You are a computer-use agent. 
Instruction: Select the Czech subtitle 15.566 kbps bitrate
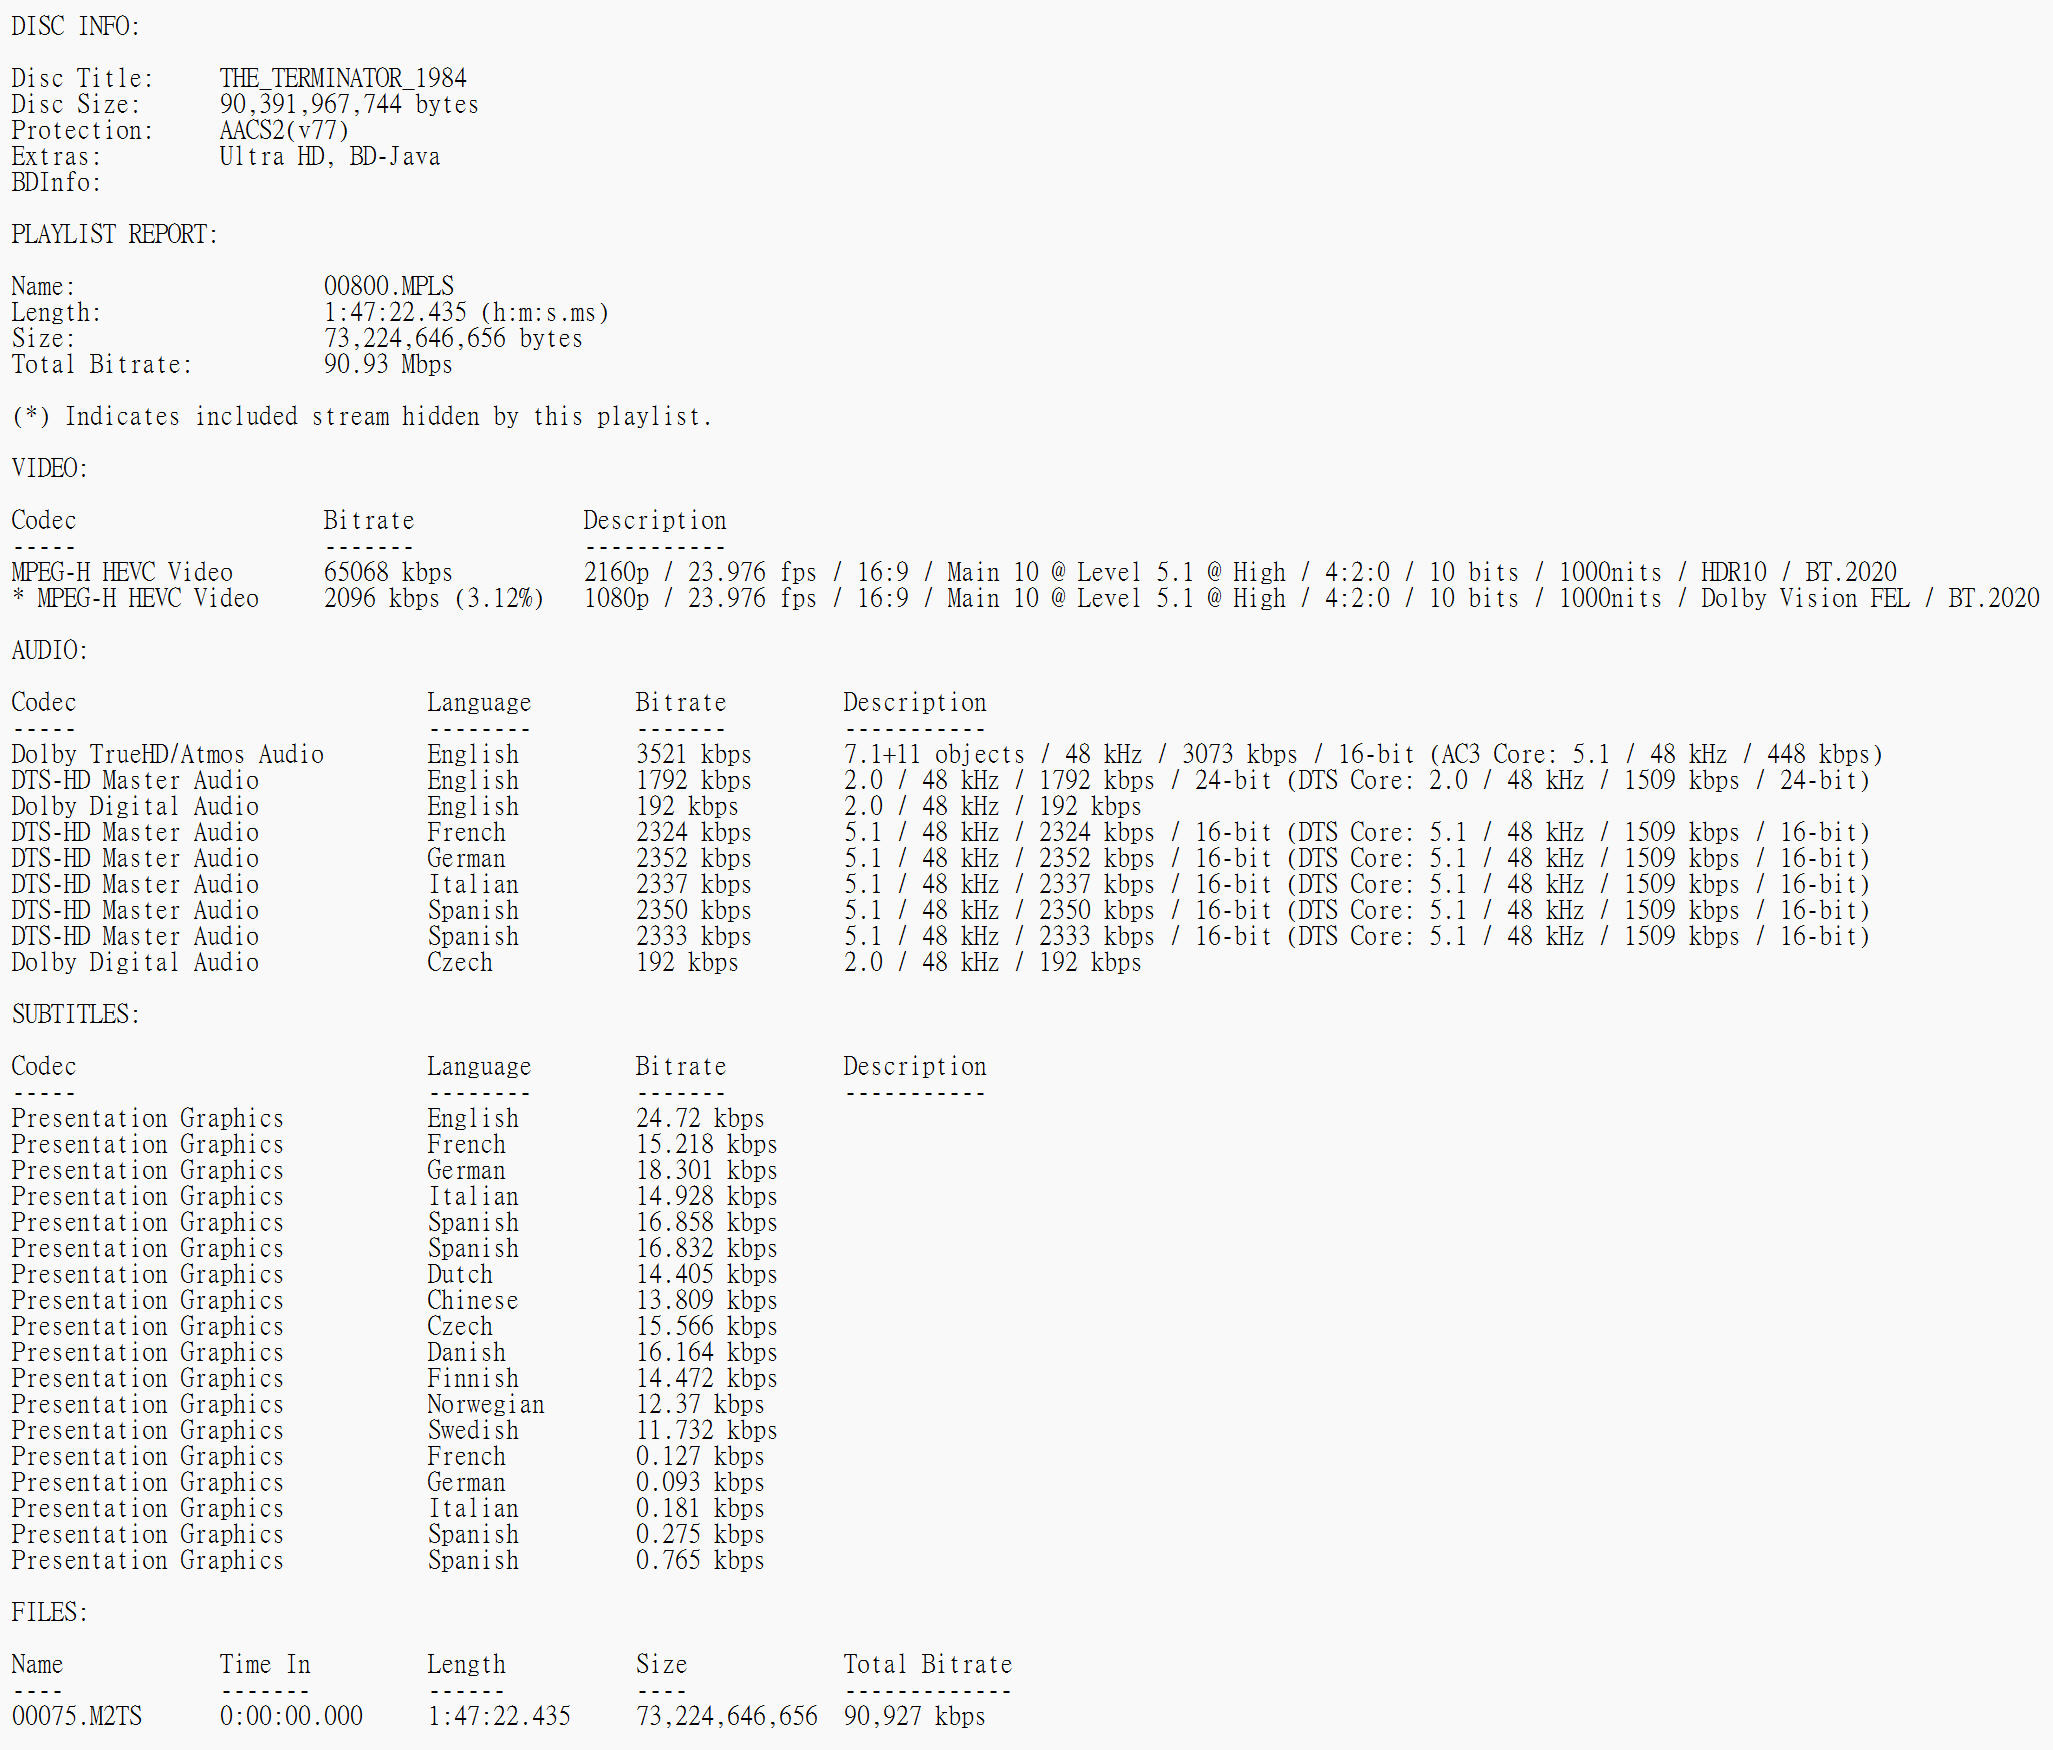[706, 1326]
